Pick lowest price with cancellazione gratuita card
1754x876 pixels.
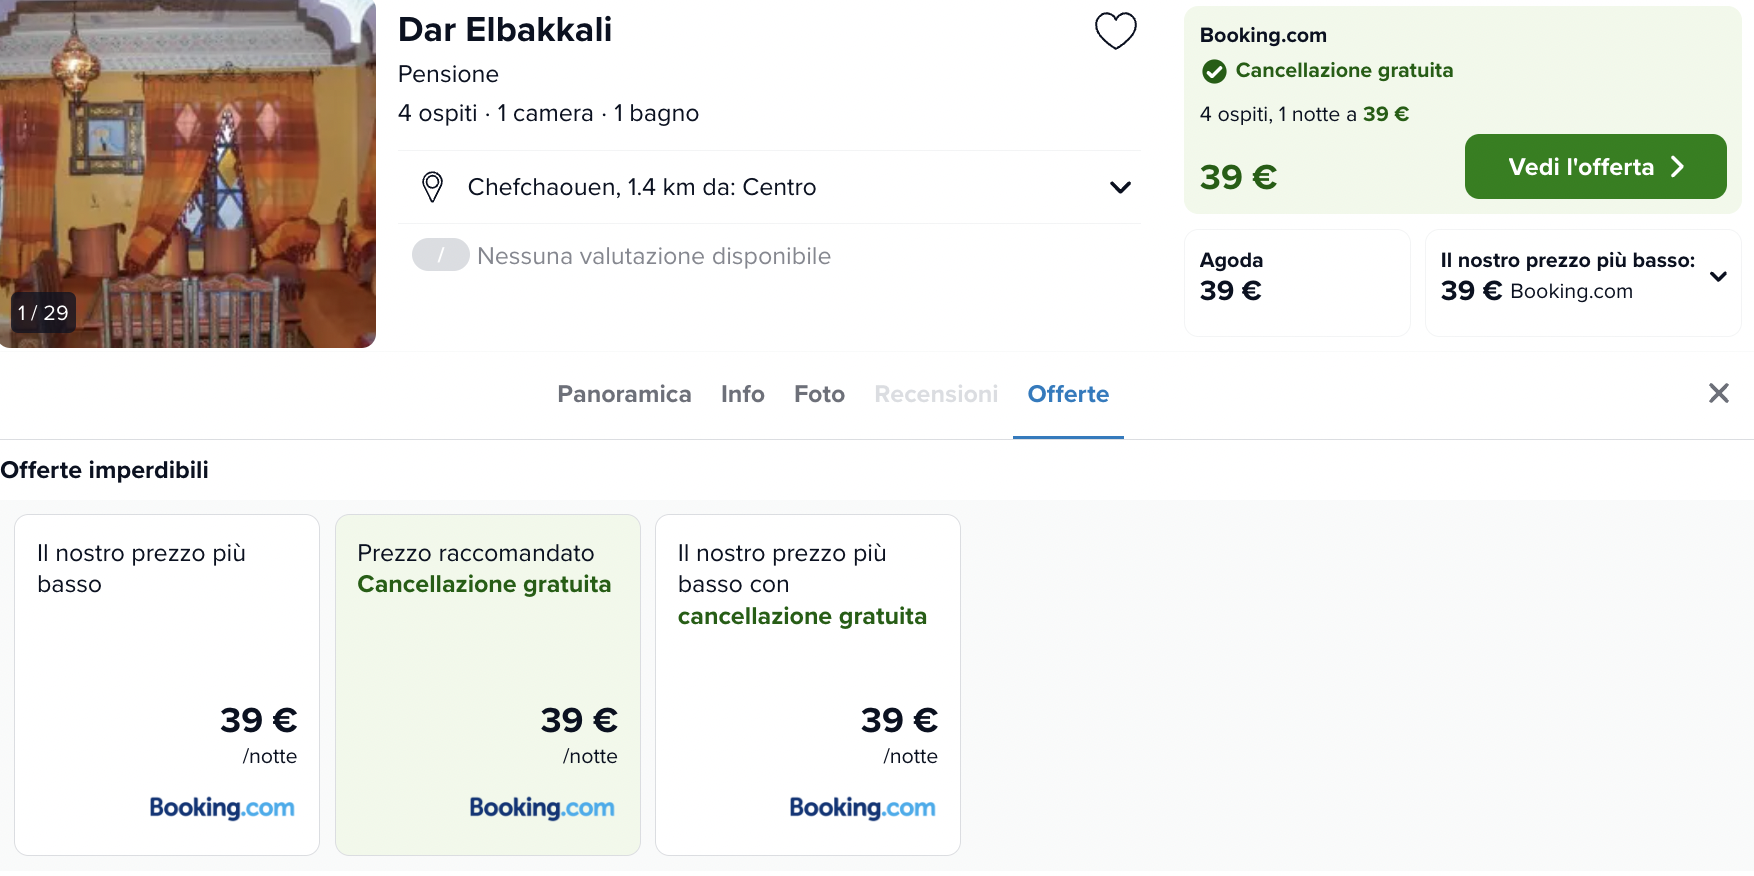coord(808,685)
